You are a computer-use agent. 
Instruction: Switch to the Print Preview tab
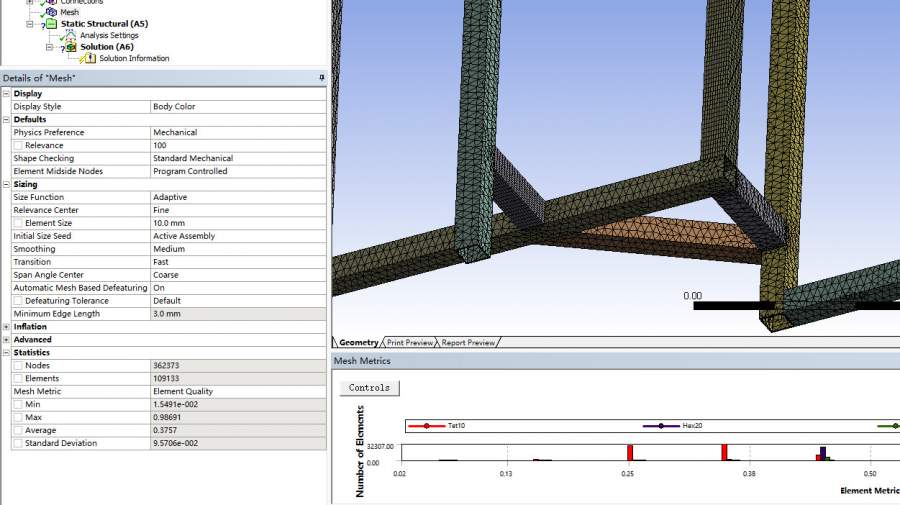coord(409,343)
